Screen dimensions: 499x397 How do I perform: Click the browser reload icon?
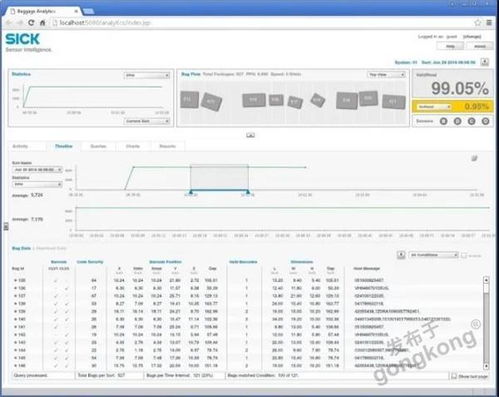pos(31,23)
